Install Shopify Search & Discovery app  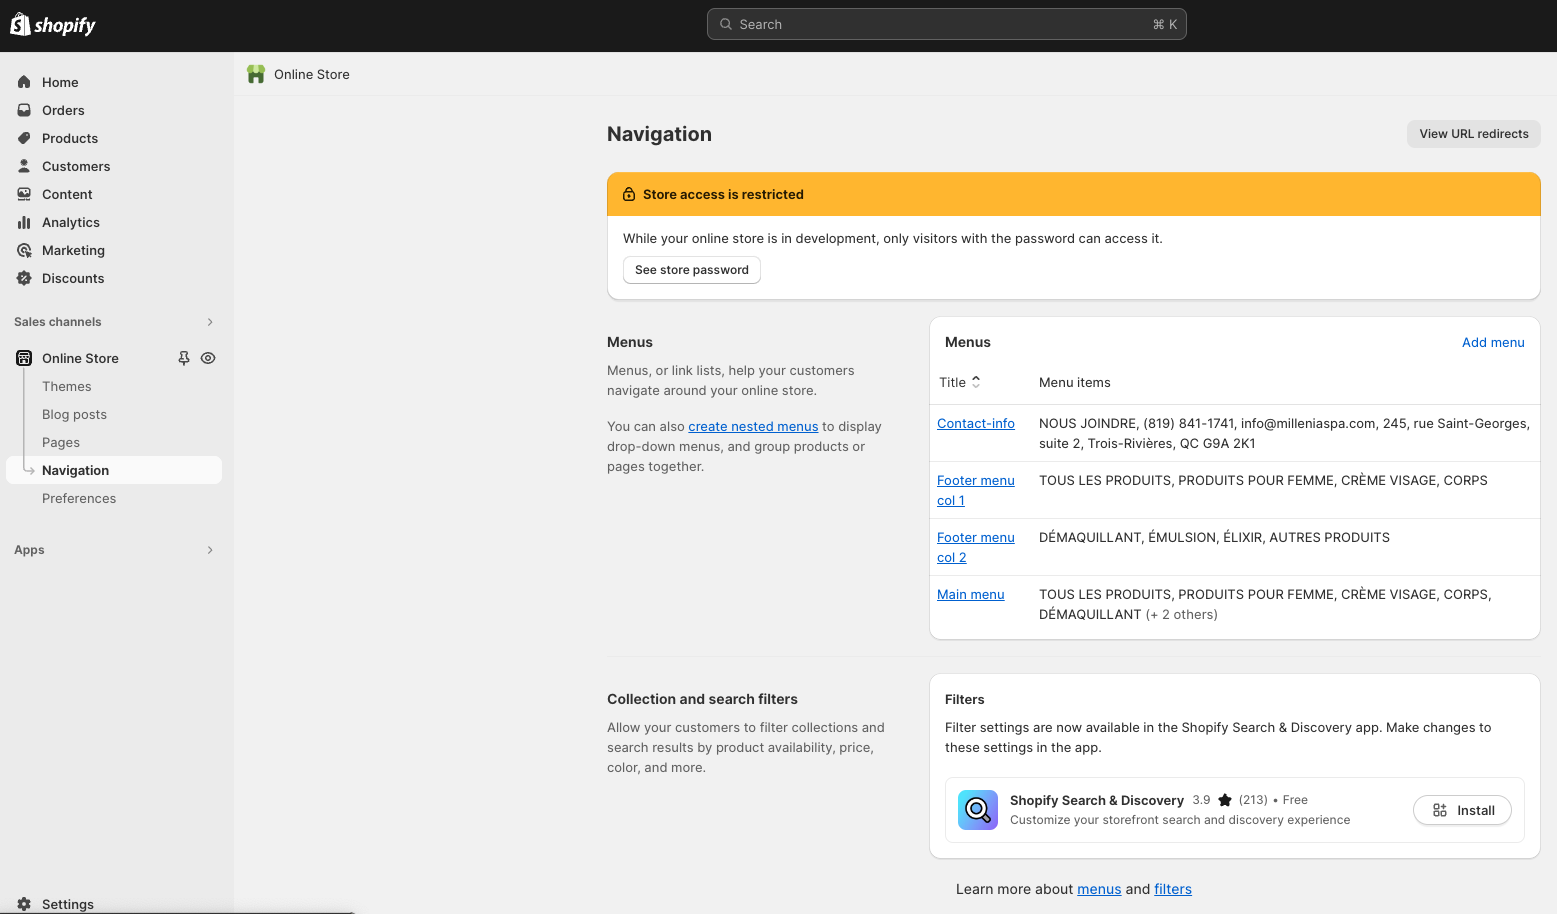pyautogui.click(x=1462, y=810)
